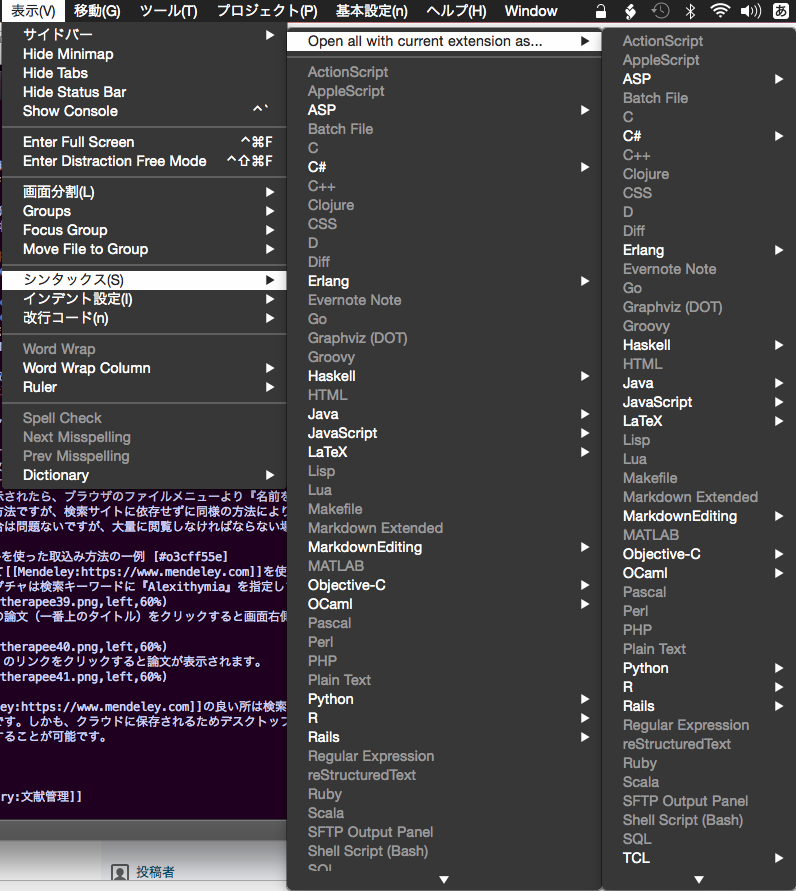Choose Batch File in the Syntax submenu
Image resolution: width=796 pixels, height=891 pixels.
coord(444,129)
